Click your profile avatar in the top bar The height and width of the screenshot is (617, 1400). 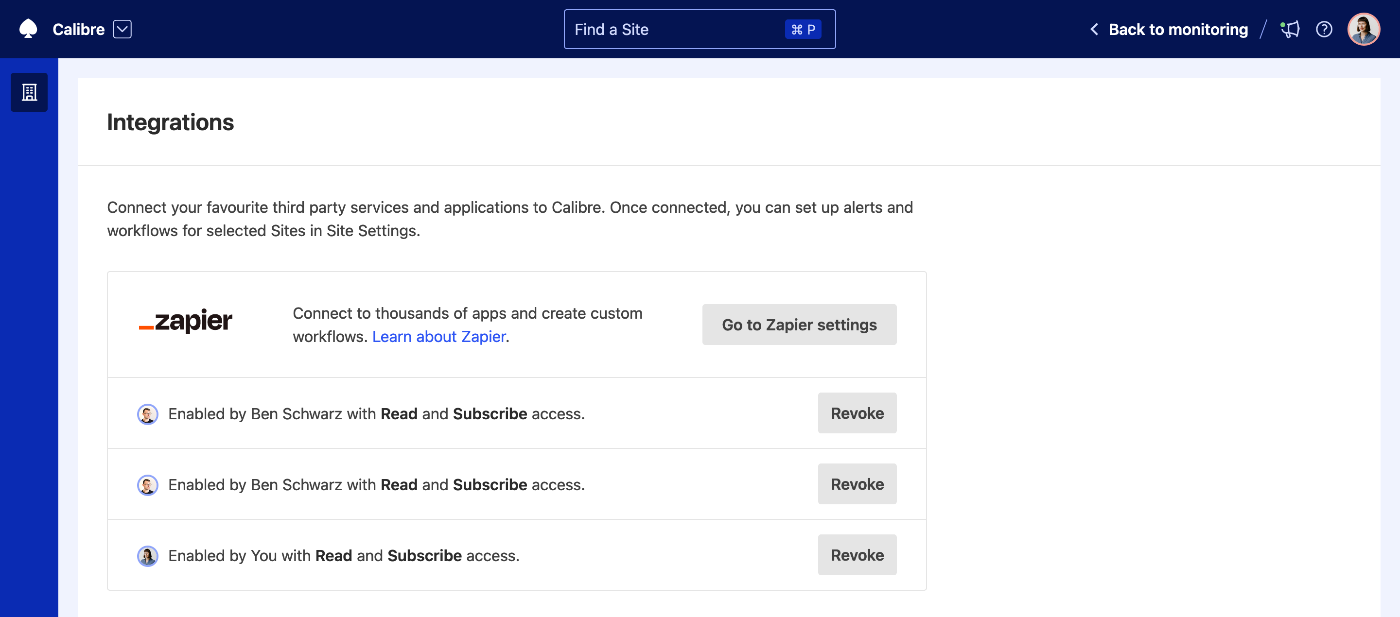click(x=1363, y=29)
